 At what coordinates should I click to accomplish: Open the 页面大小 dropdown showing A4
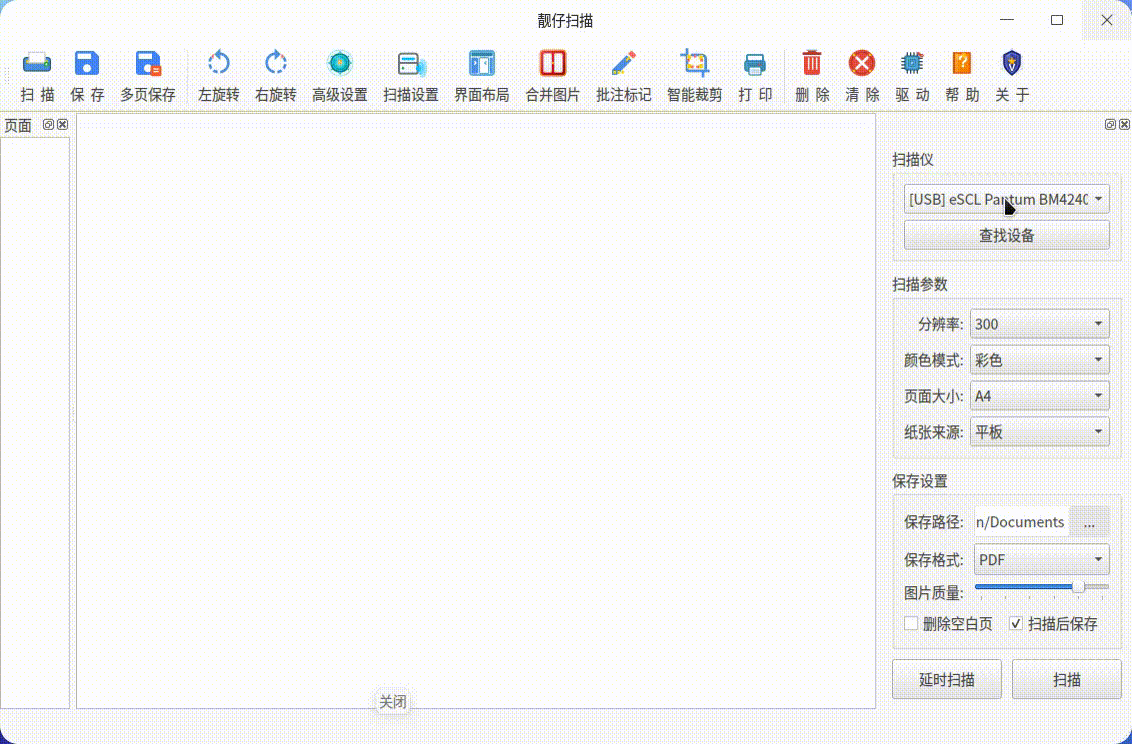click(x=1040, y=395)
